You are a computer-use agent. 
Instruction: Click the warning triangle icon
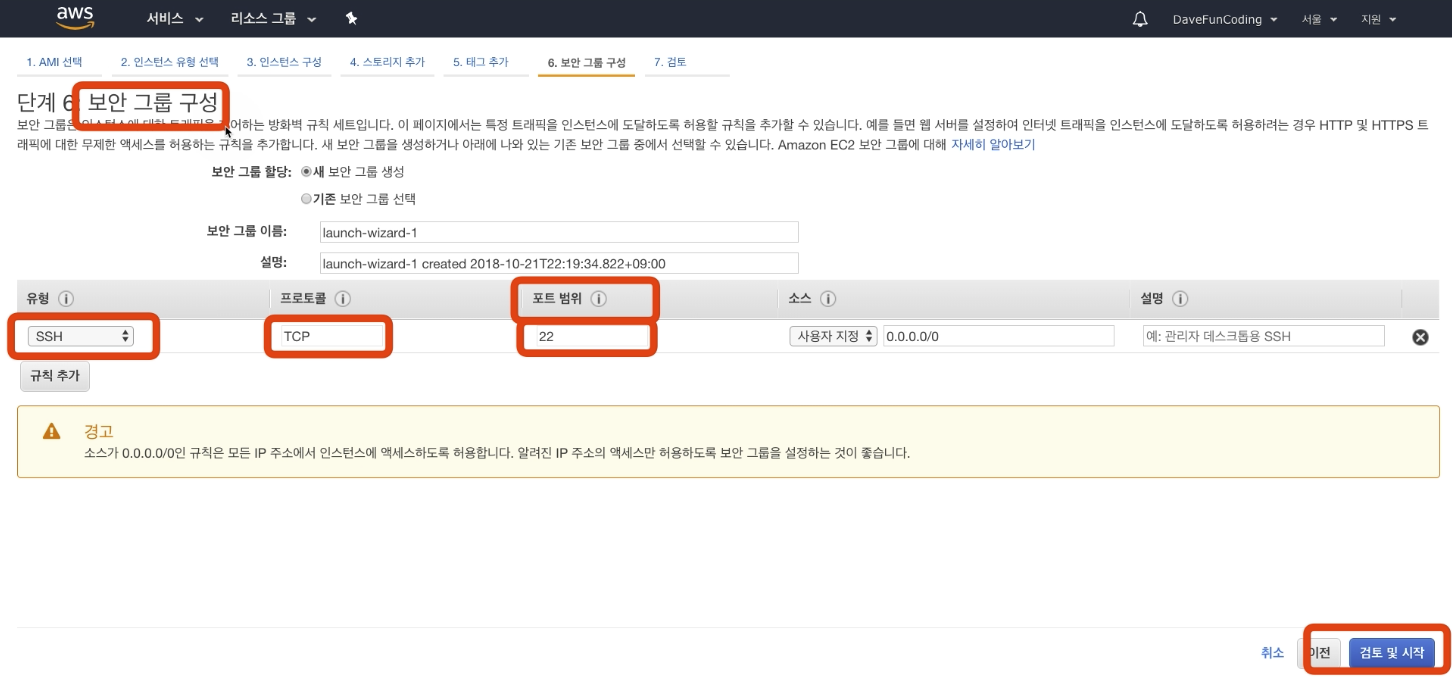(x=51, y=431)
